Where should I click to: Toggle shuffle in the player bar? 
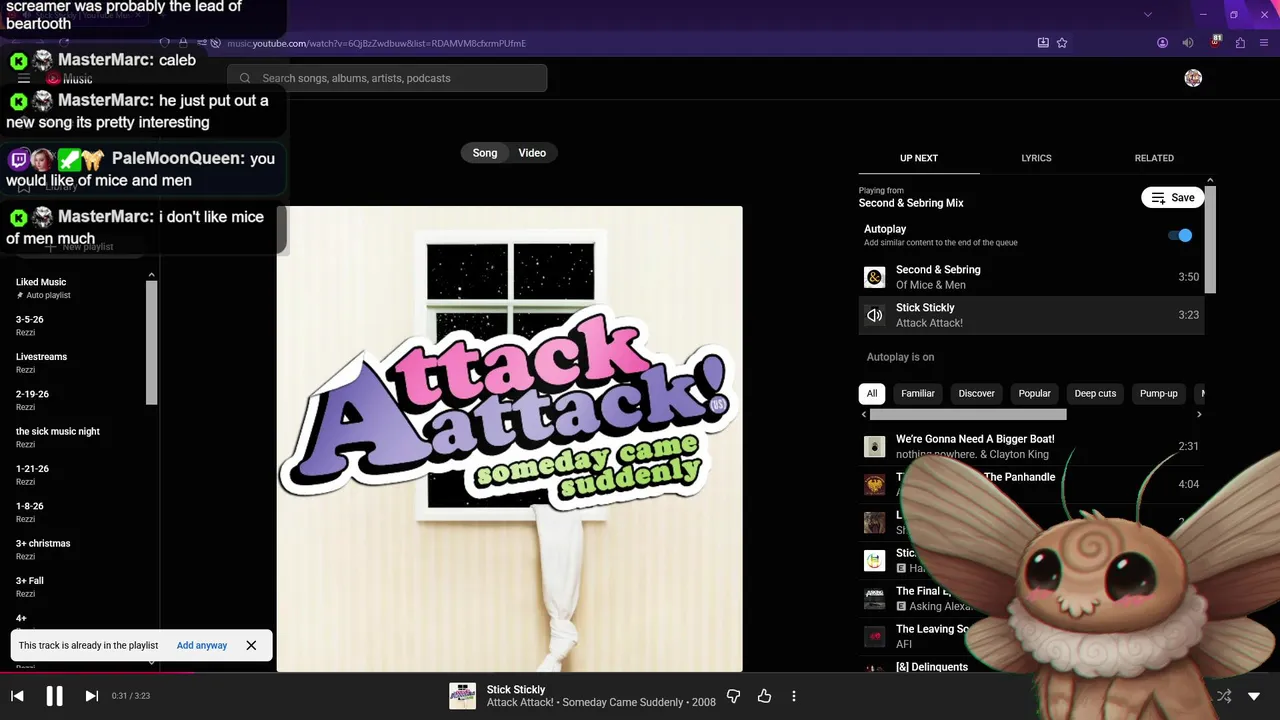point(1224,696)
